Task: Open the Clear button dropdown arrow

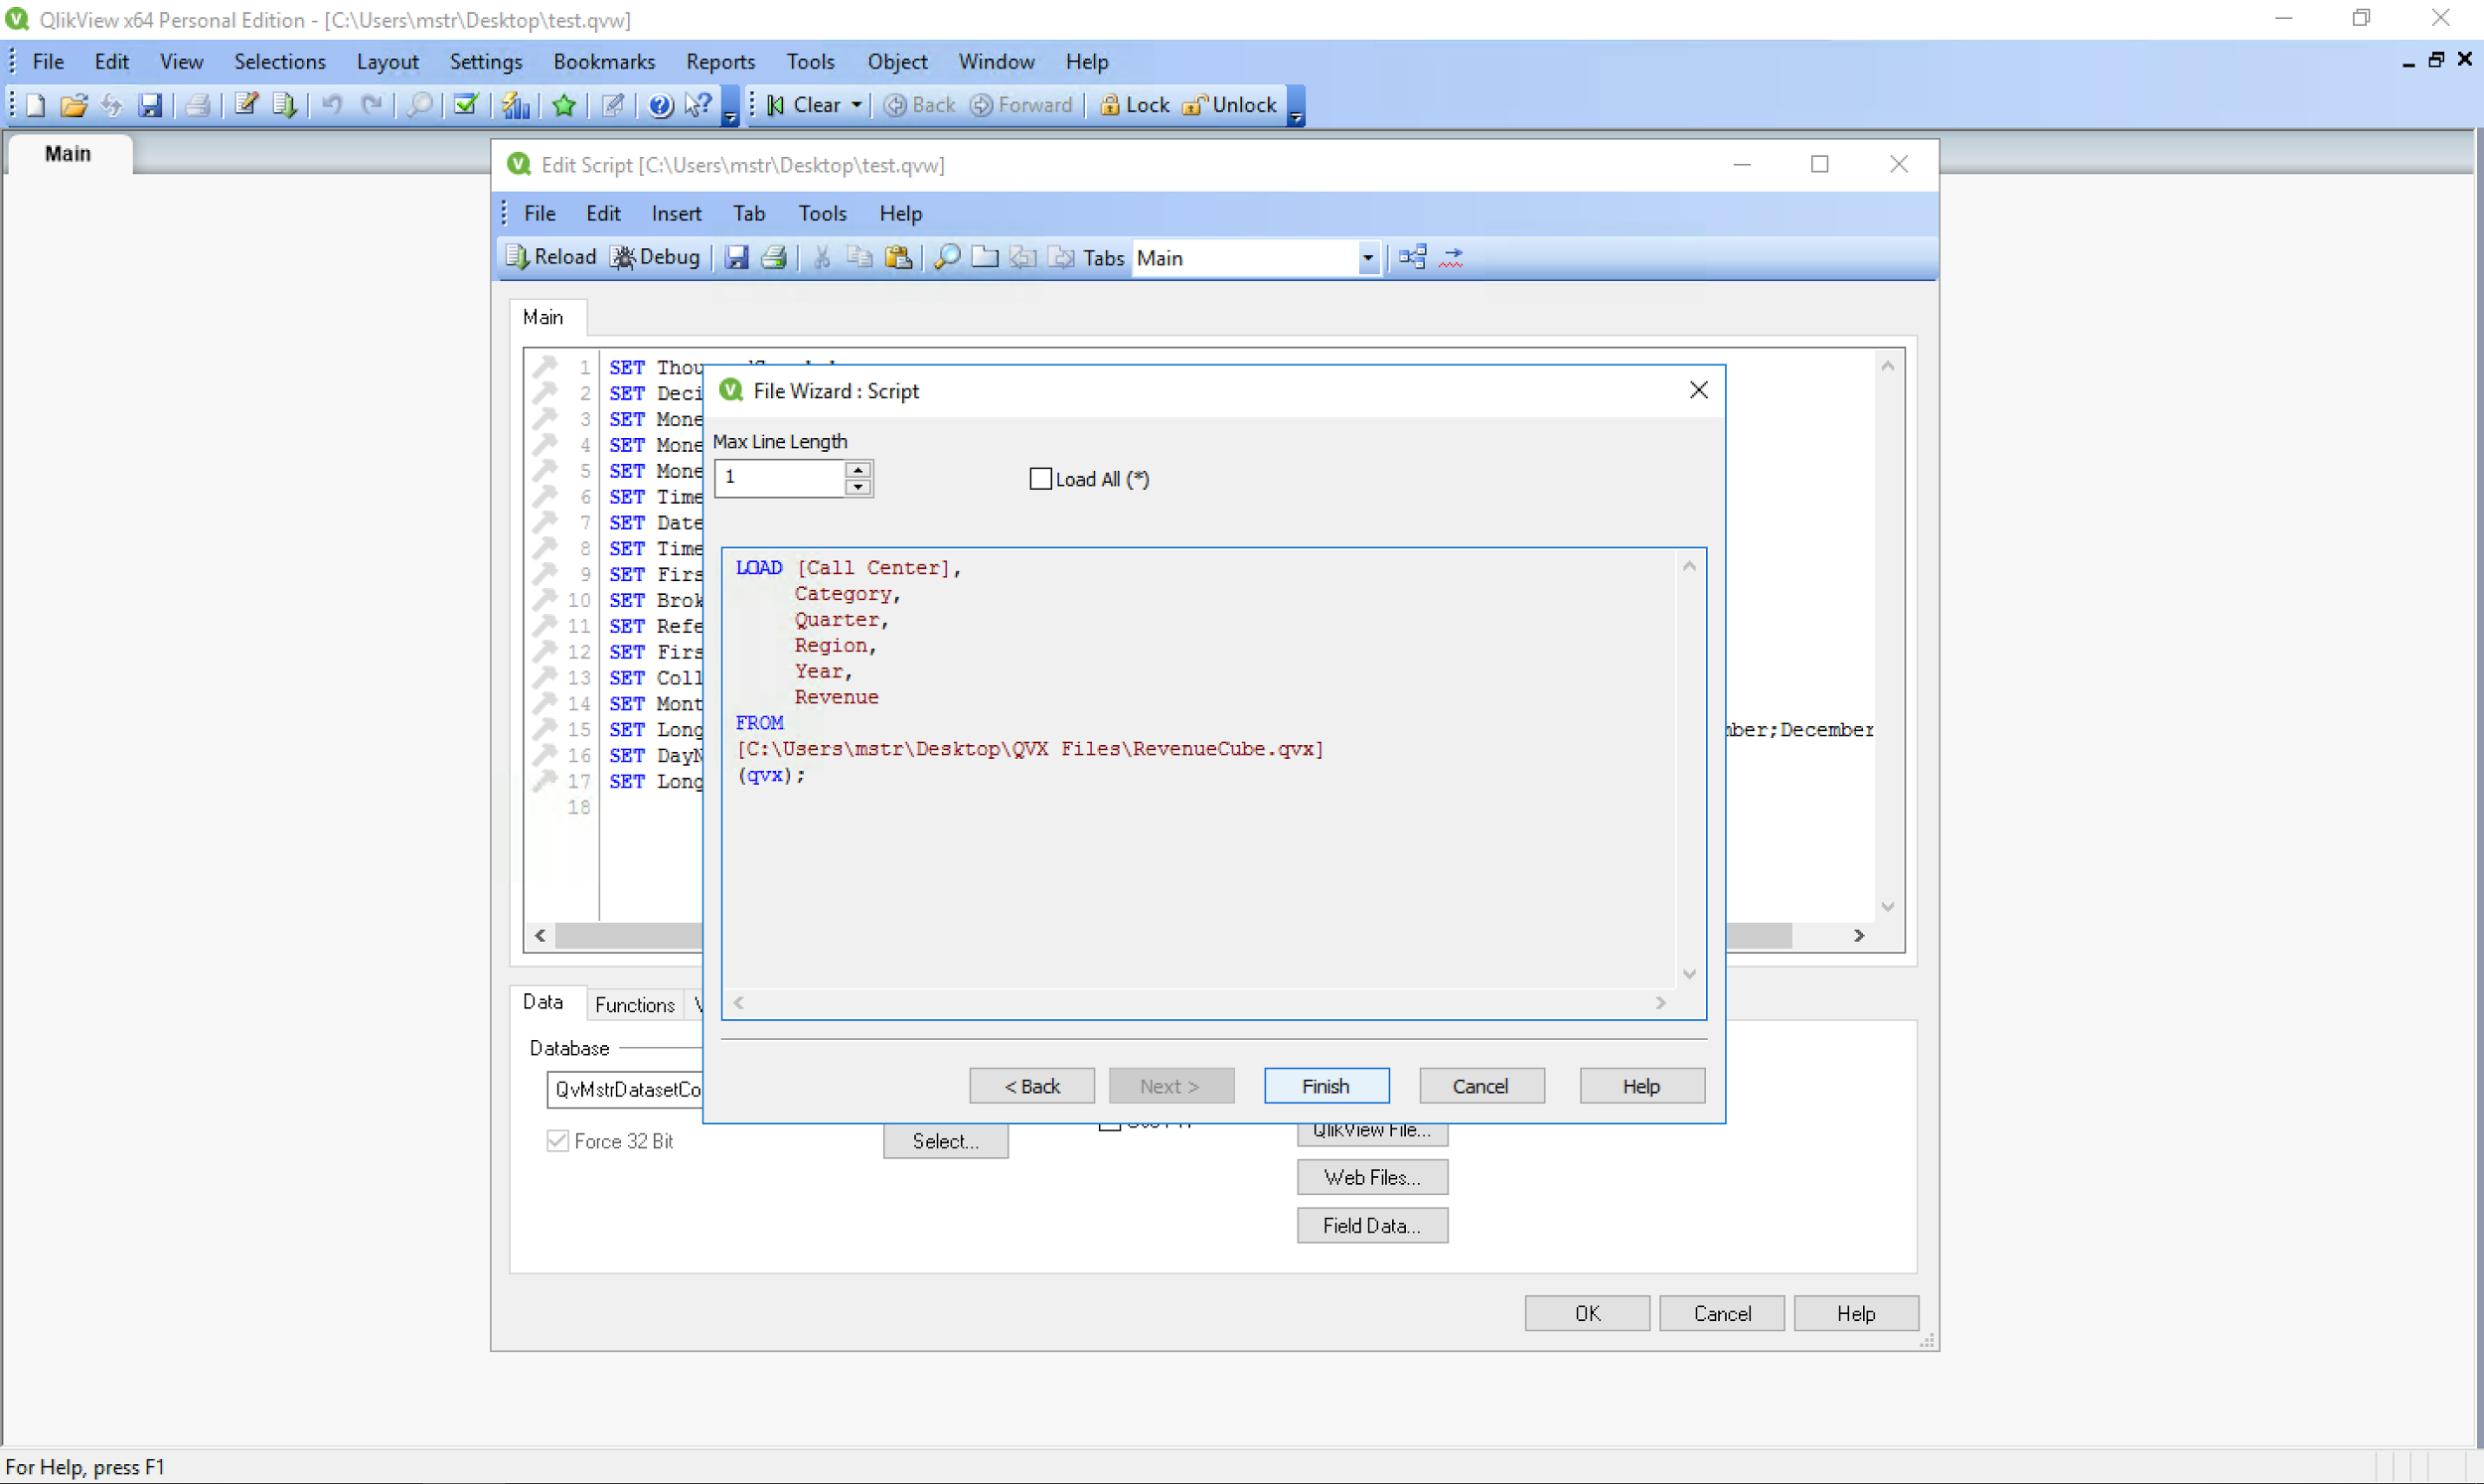Action: [856, 104]
